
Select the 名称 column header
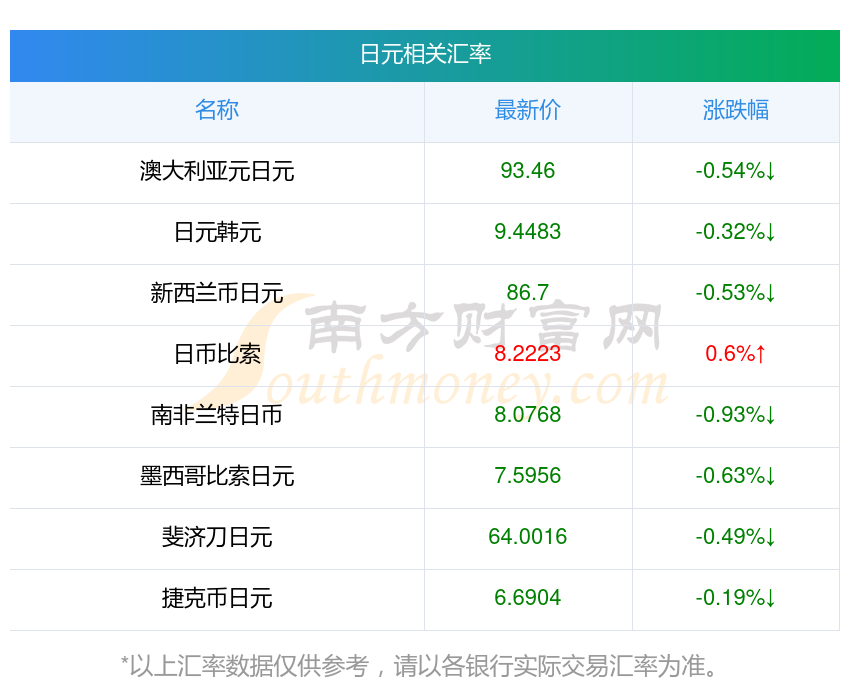click(217, 110)
